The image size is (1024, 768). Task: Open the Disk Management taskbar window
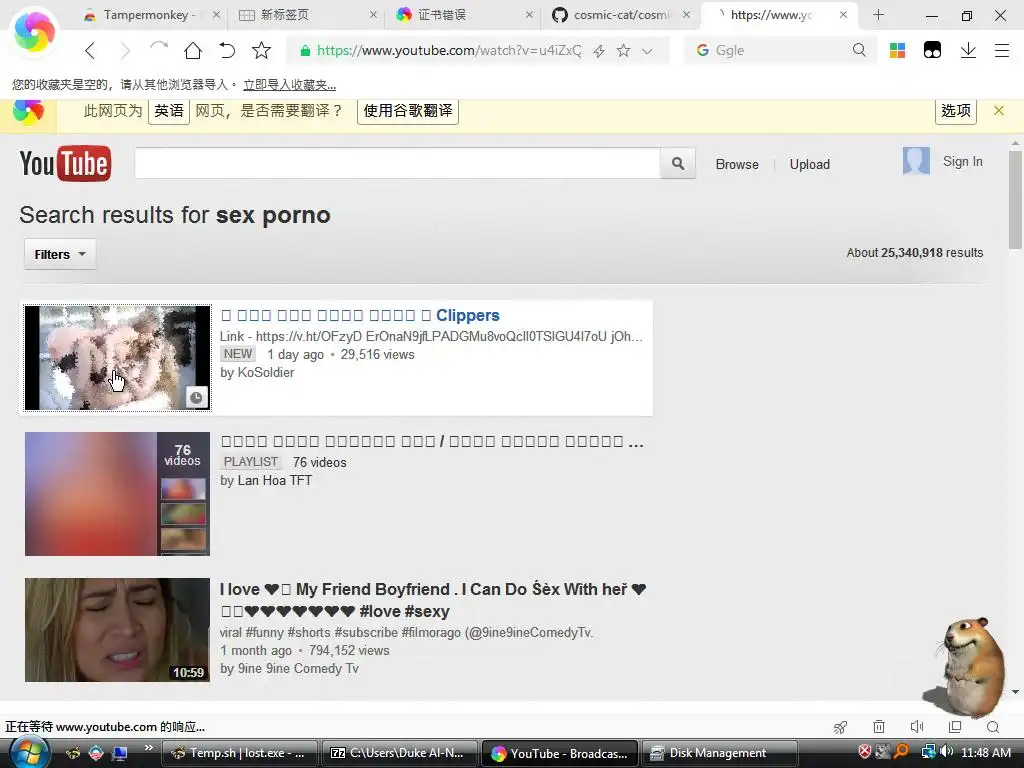click(x=720, y=753)
